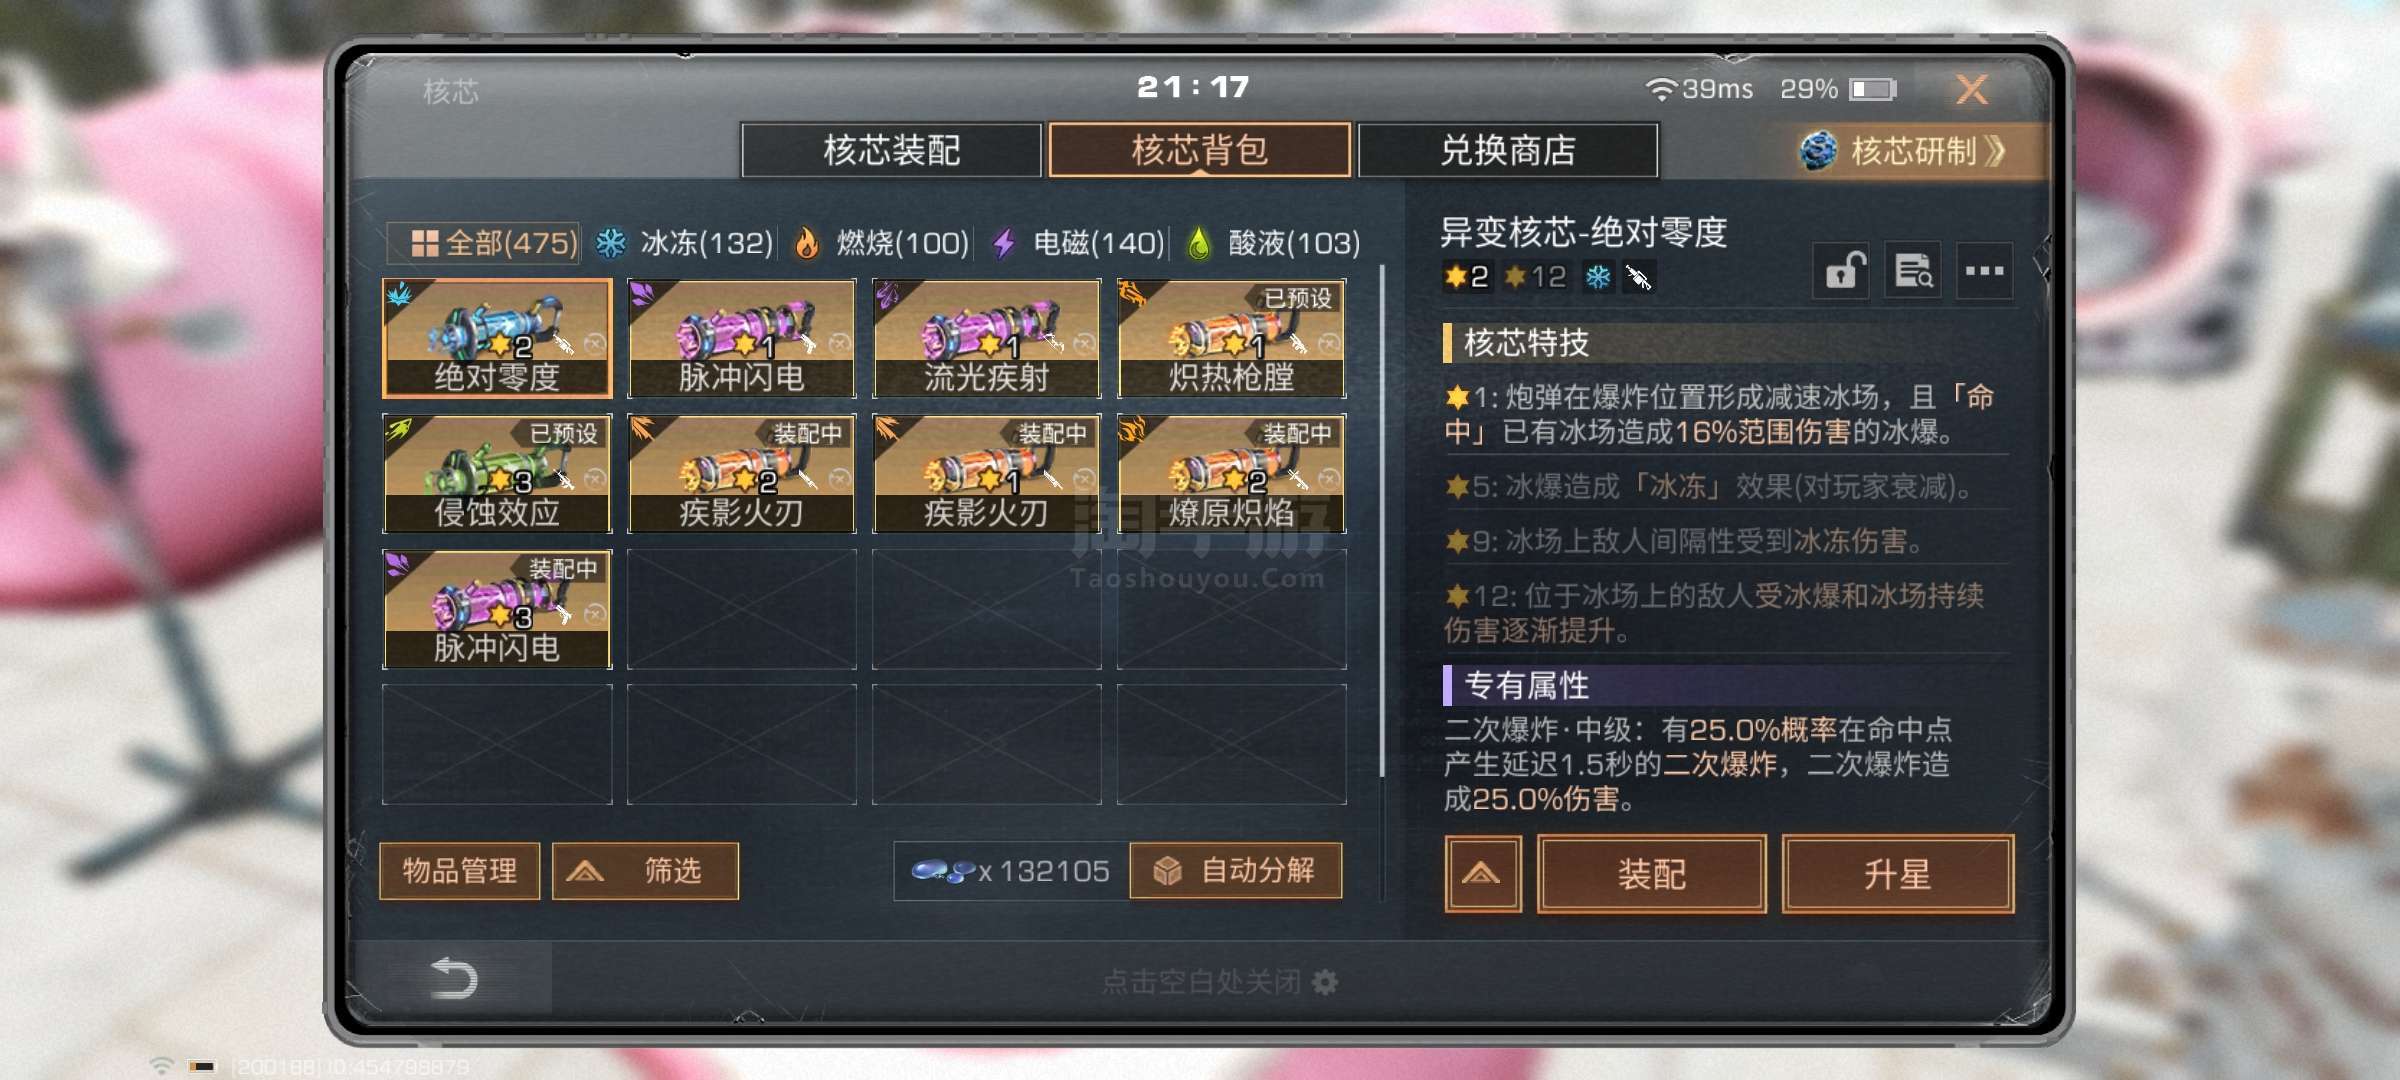Filter cores by 燃烧 flame icon
Screen dimensions: 2400x1080
coord(806,243)
